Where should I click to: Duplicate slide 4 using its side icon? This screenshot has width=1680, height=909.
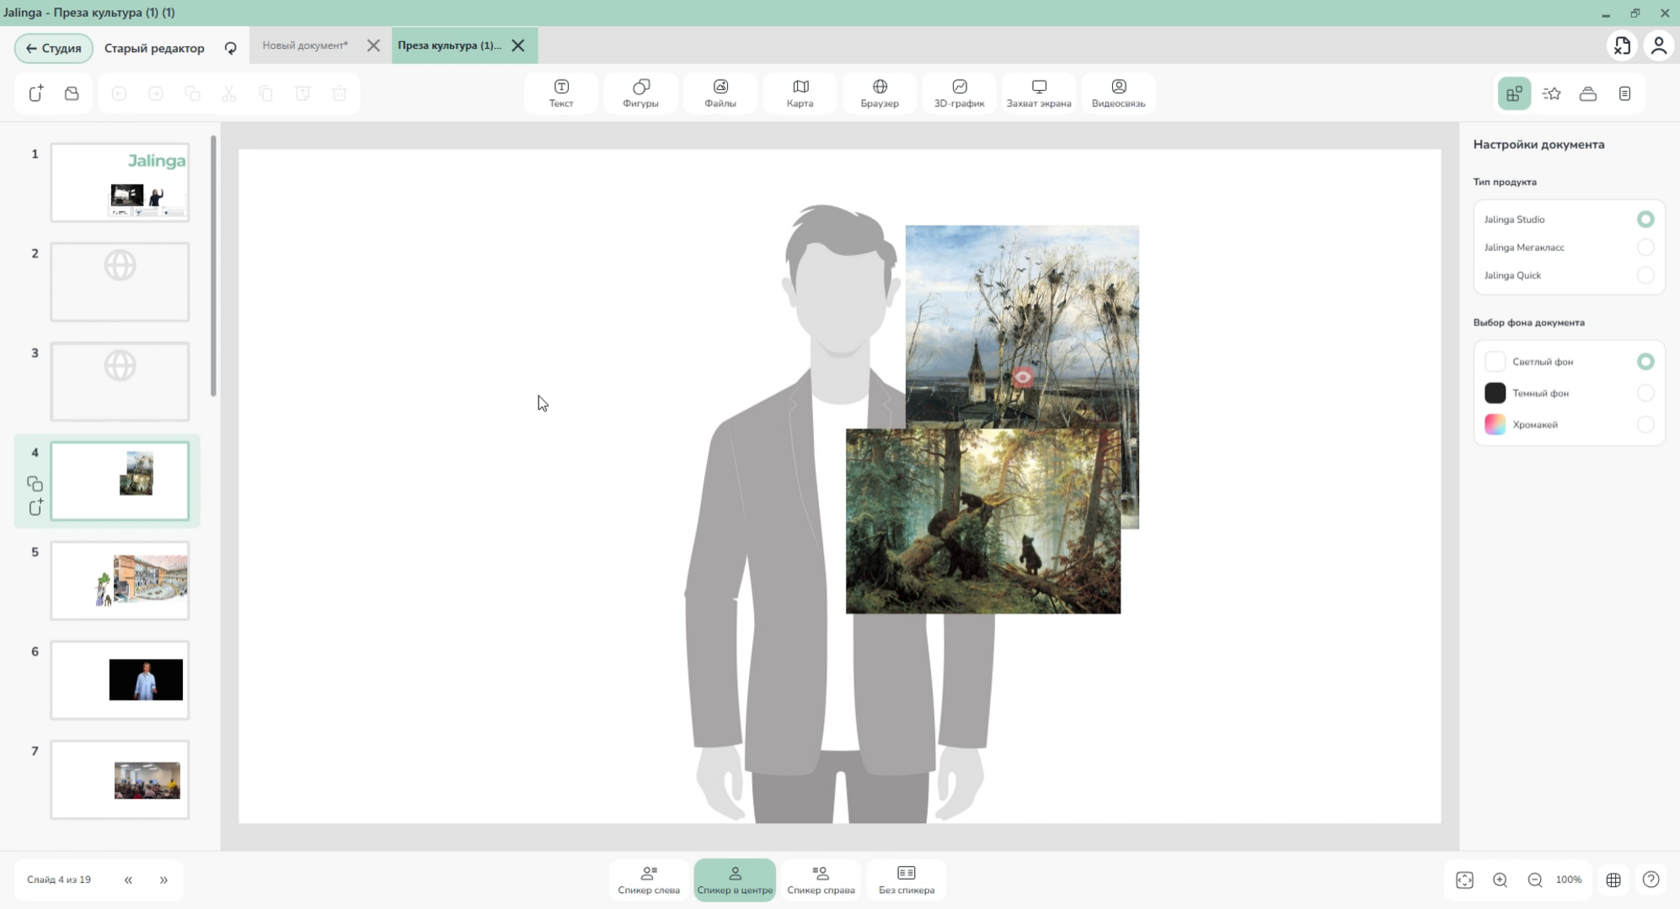(x=35, y=484)
